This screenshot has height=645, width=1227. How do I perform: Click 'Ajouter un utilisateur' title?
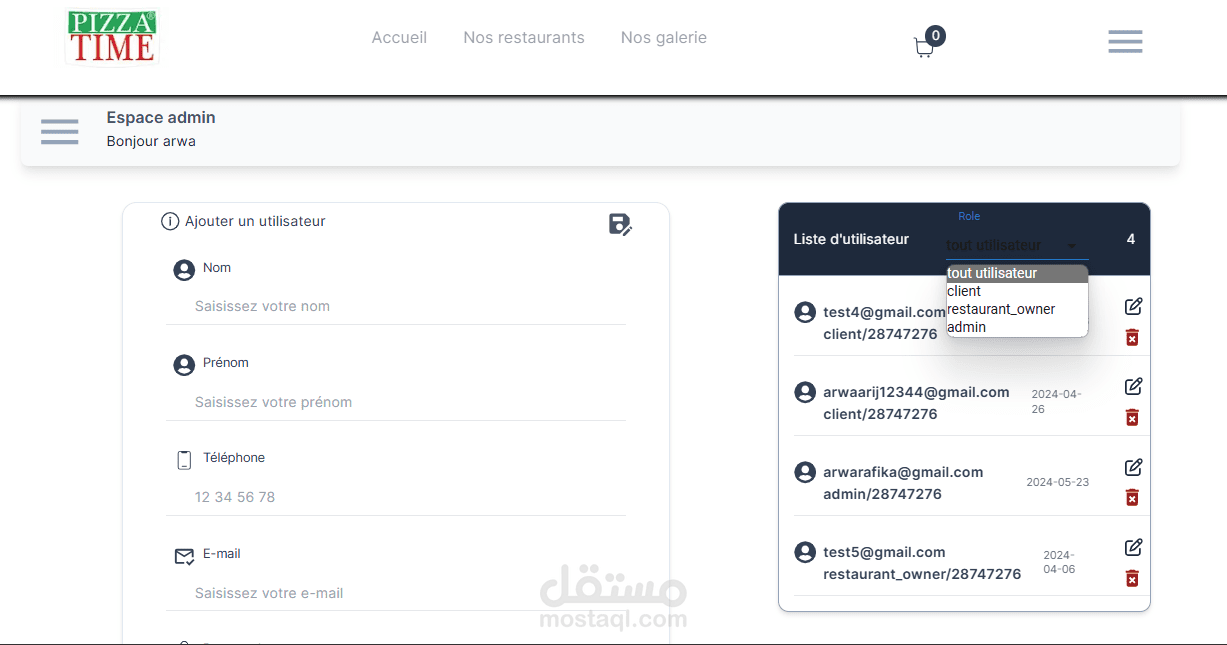(255, 221)
